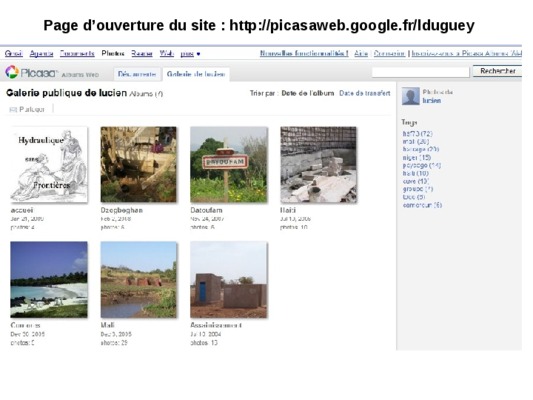Click the Nouvelles fonctionnalités link
This screenshot has width=533, height=400.
304,53
